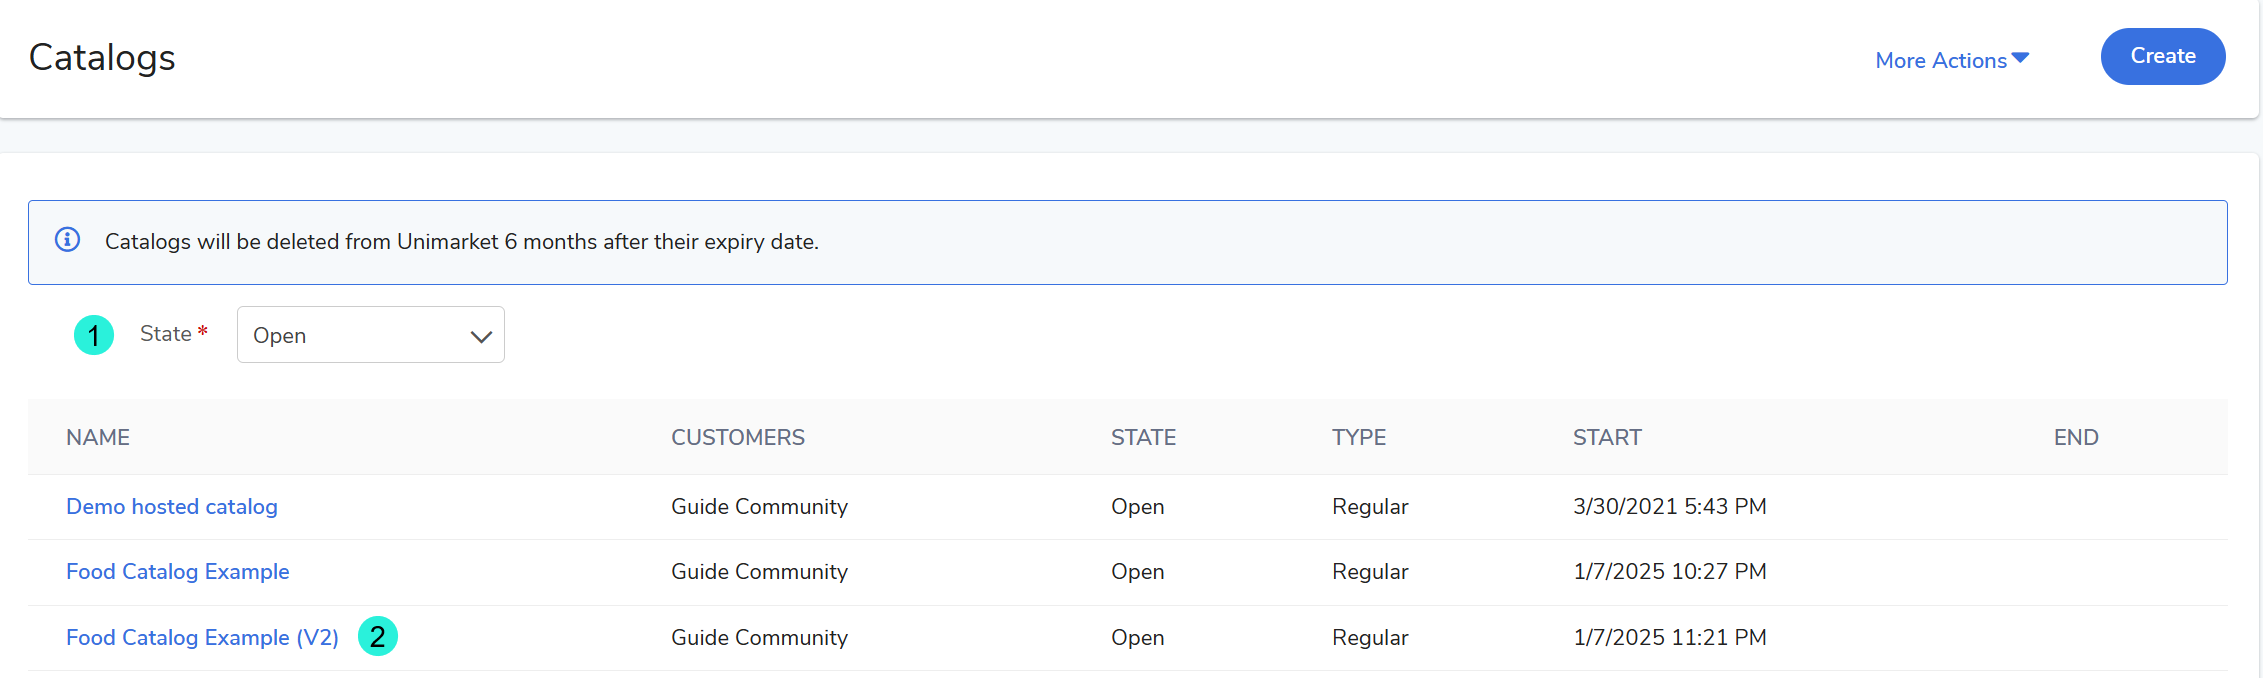Click the Catalogs page title
2263x678 pixels.
coord(102,58)
